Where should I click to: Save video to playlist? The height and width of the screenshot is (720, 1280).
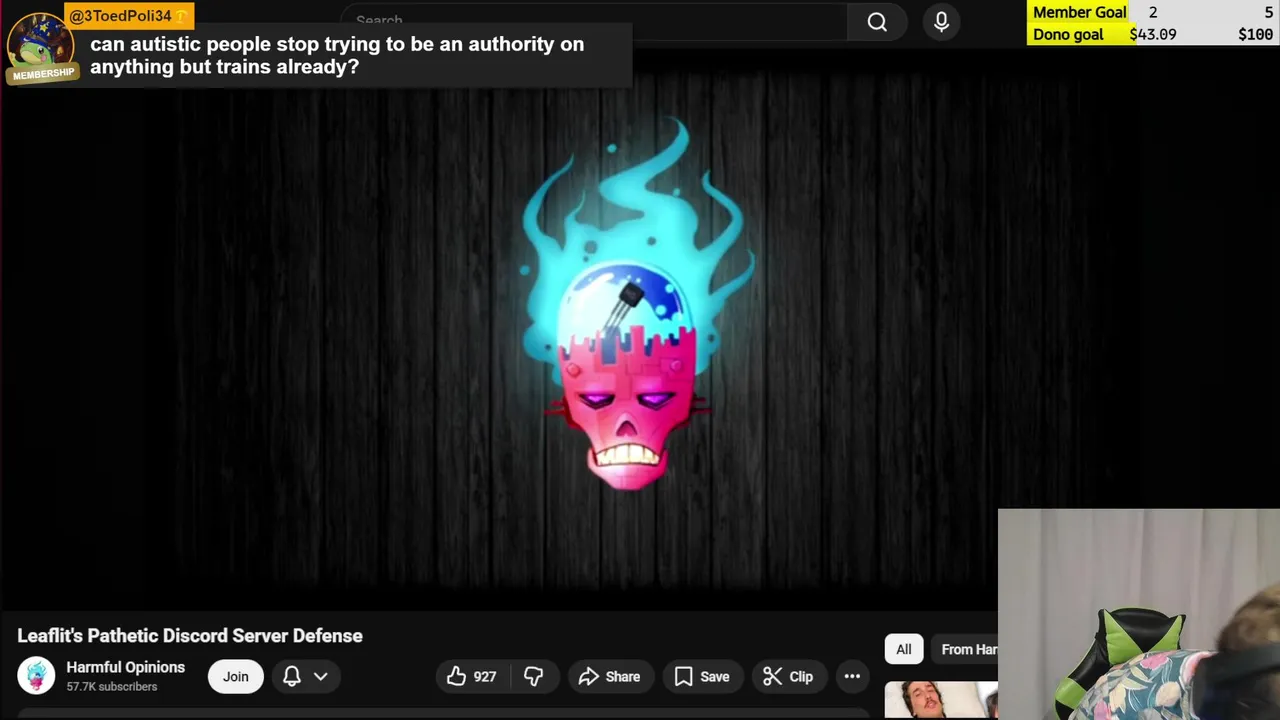point(702,677)
